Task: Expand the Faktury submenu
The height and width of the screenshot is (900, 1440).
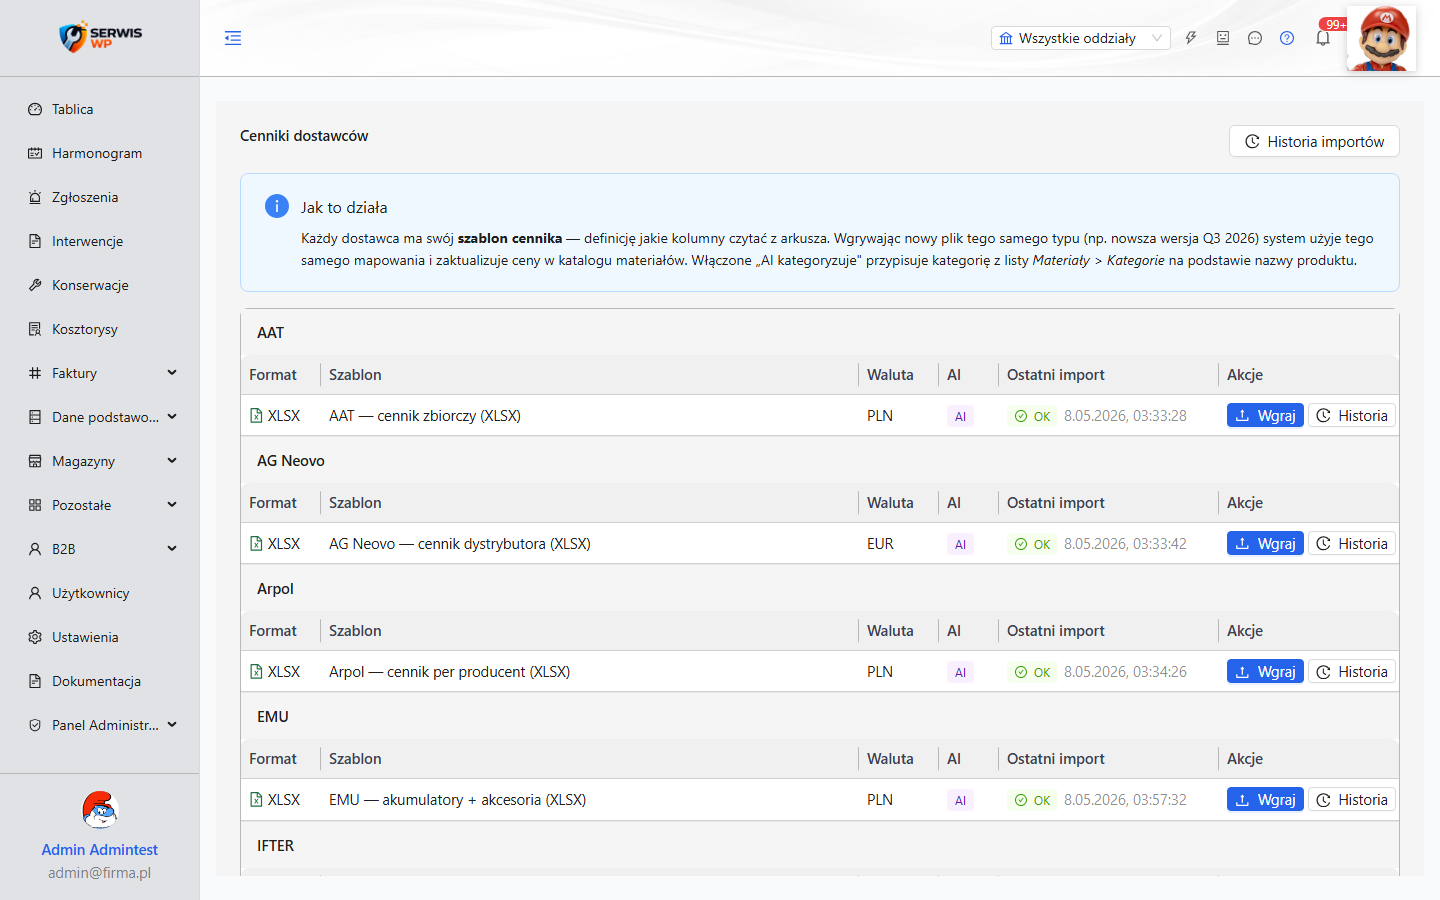Action: tap(100, 373)
